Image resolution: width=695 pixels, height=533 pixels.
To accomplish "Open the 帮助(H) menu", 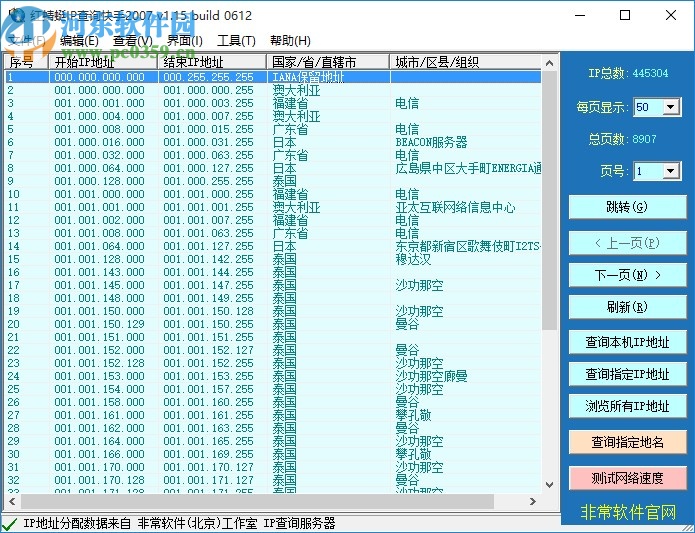I will coord(290,41).
